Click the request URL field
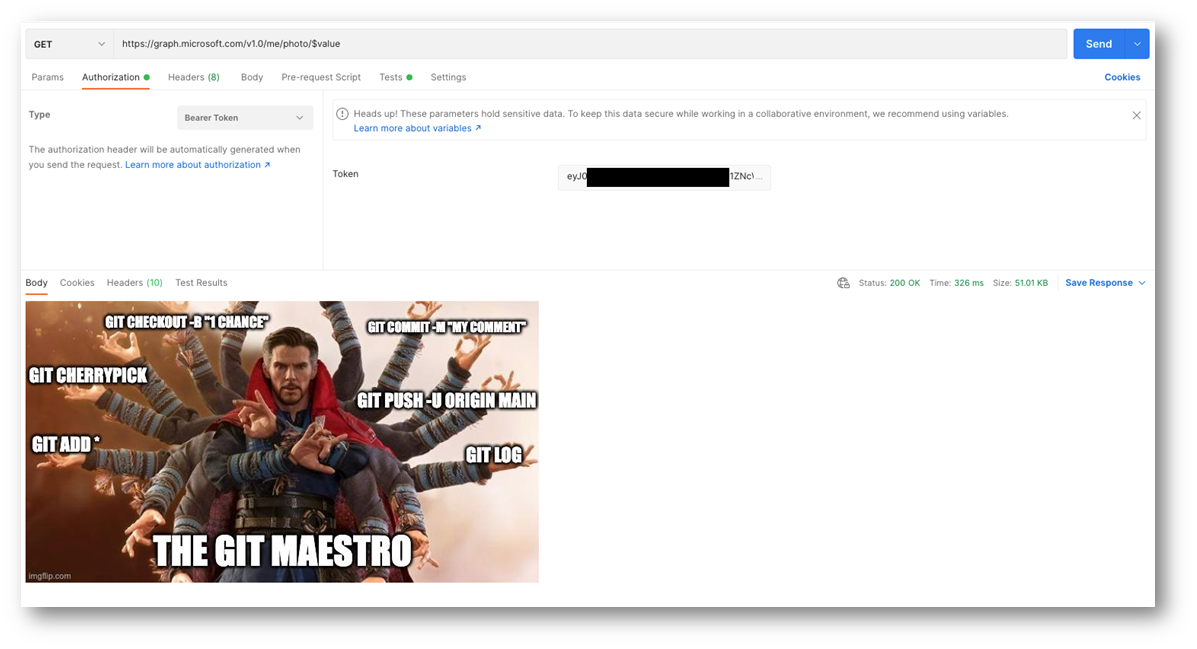The height and width of the screenshot is (649, 1197). [x=590, y=44]
